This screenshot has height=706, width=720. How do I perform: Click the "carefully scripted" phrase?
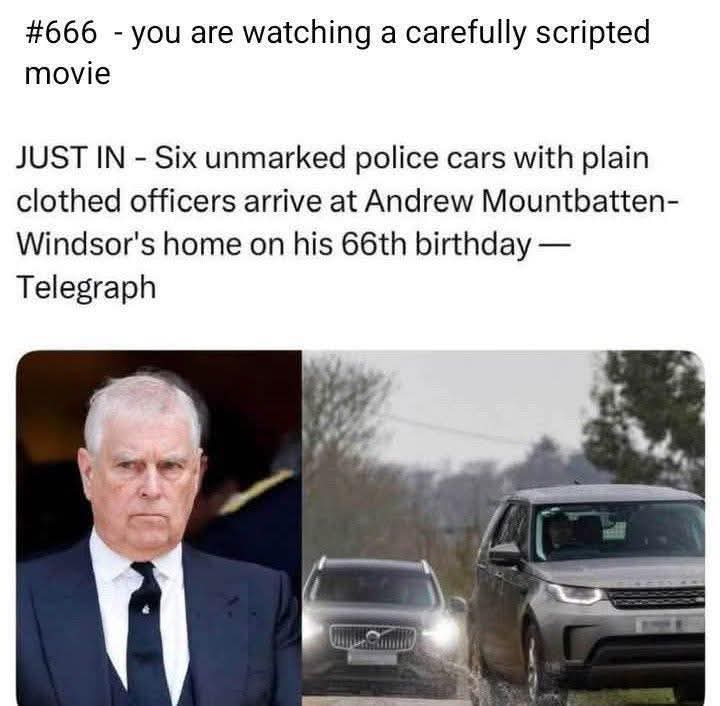coord(528,33)
